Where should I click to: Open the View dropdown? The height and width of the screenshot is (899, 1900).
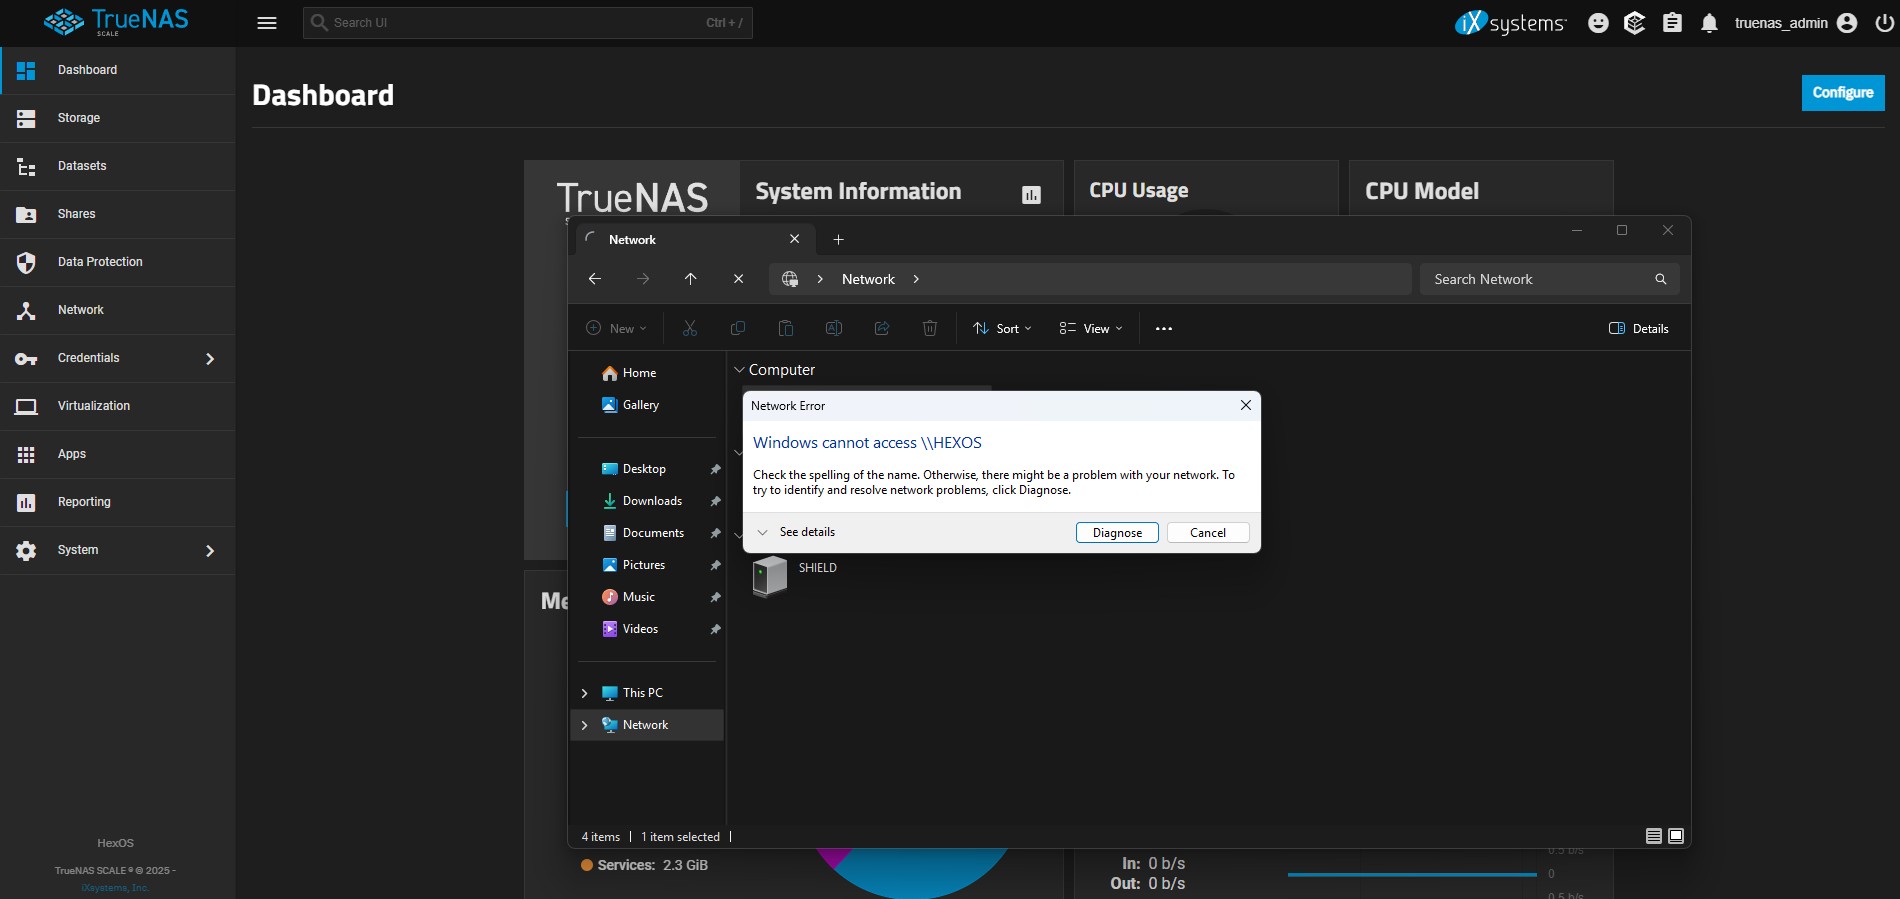[x=1091, y=328]
